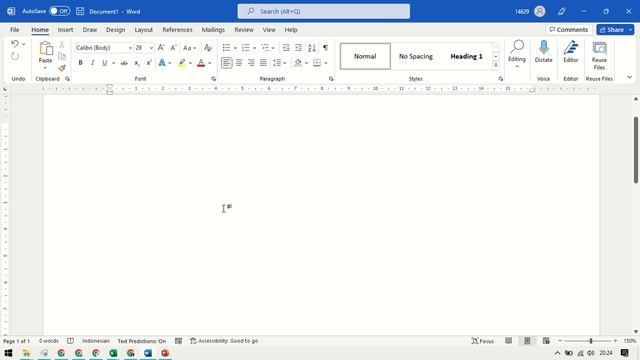Screen dimensions: 640x360
Task: Expand the font color dropdown arrow
Action: pos(210,63)
